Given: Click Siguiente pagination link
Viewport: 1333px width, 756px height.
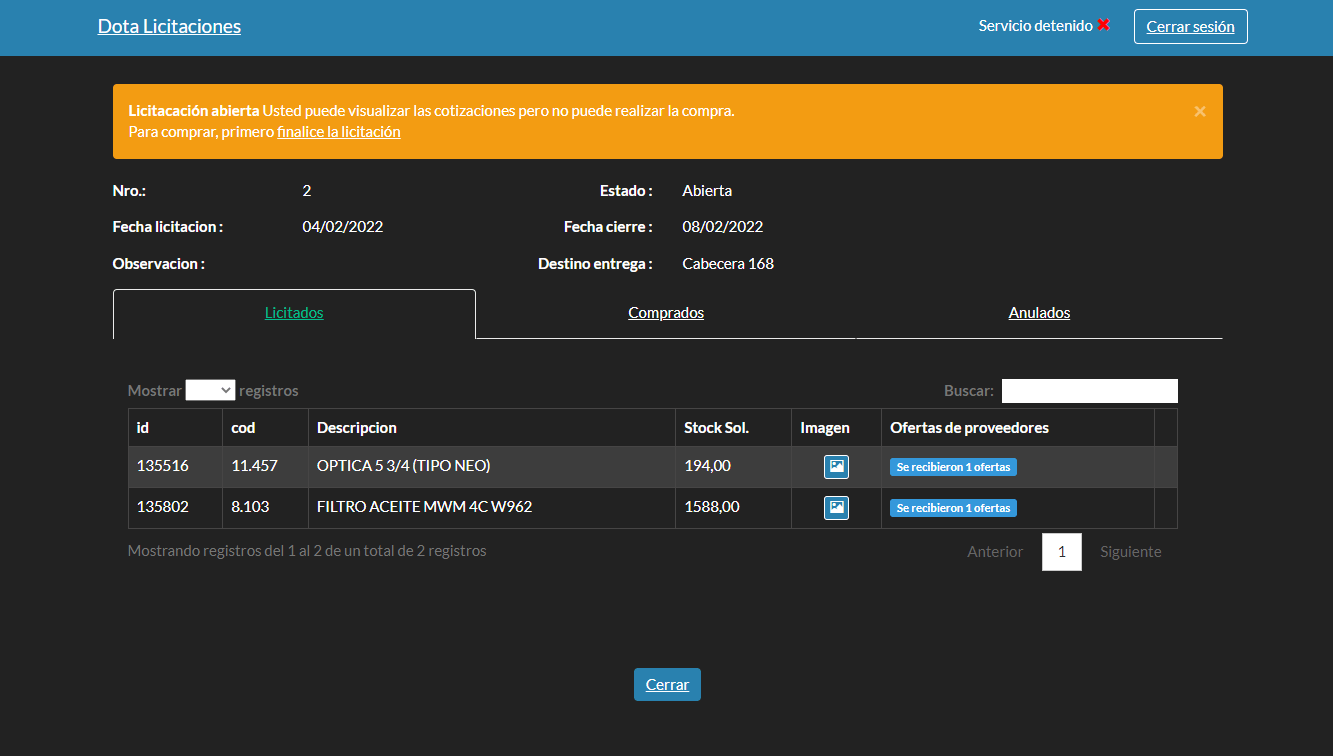Looking at the screenshot, I should (x=1130, y=552).
